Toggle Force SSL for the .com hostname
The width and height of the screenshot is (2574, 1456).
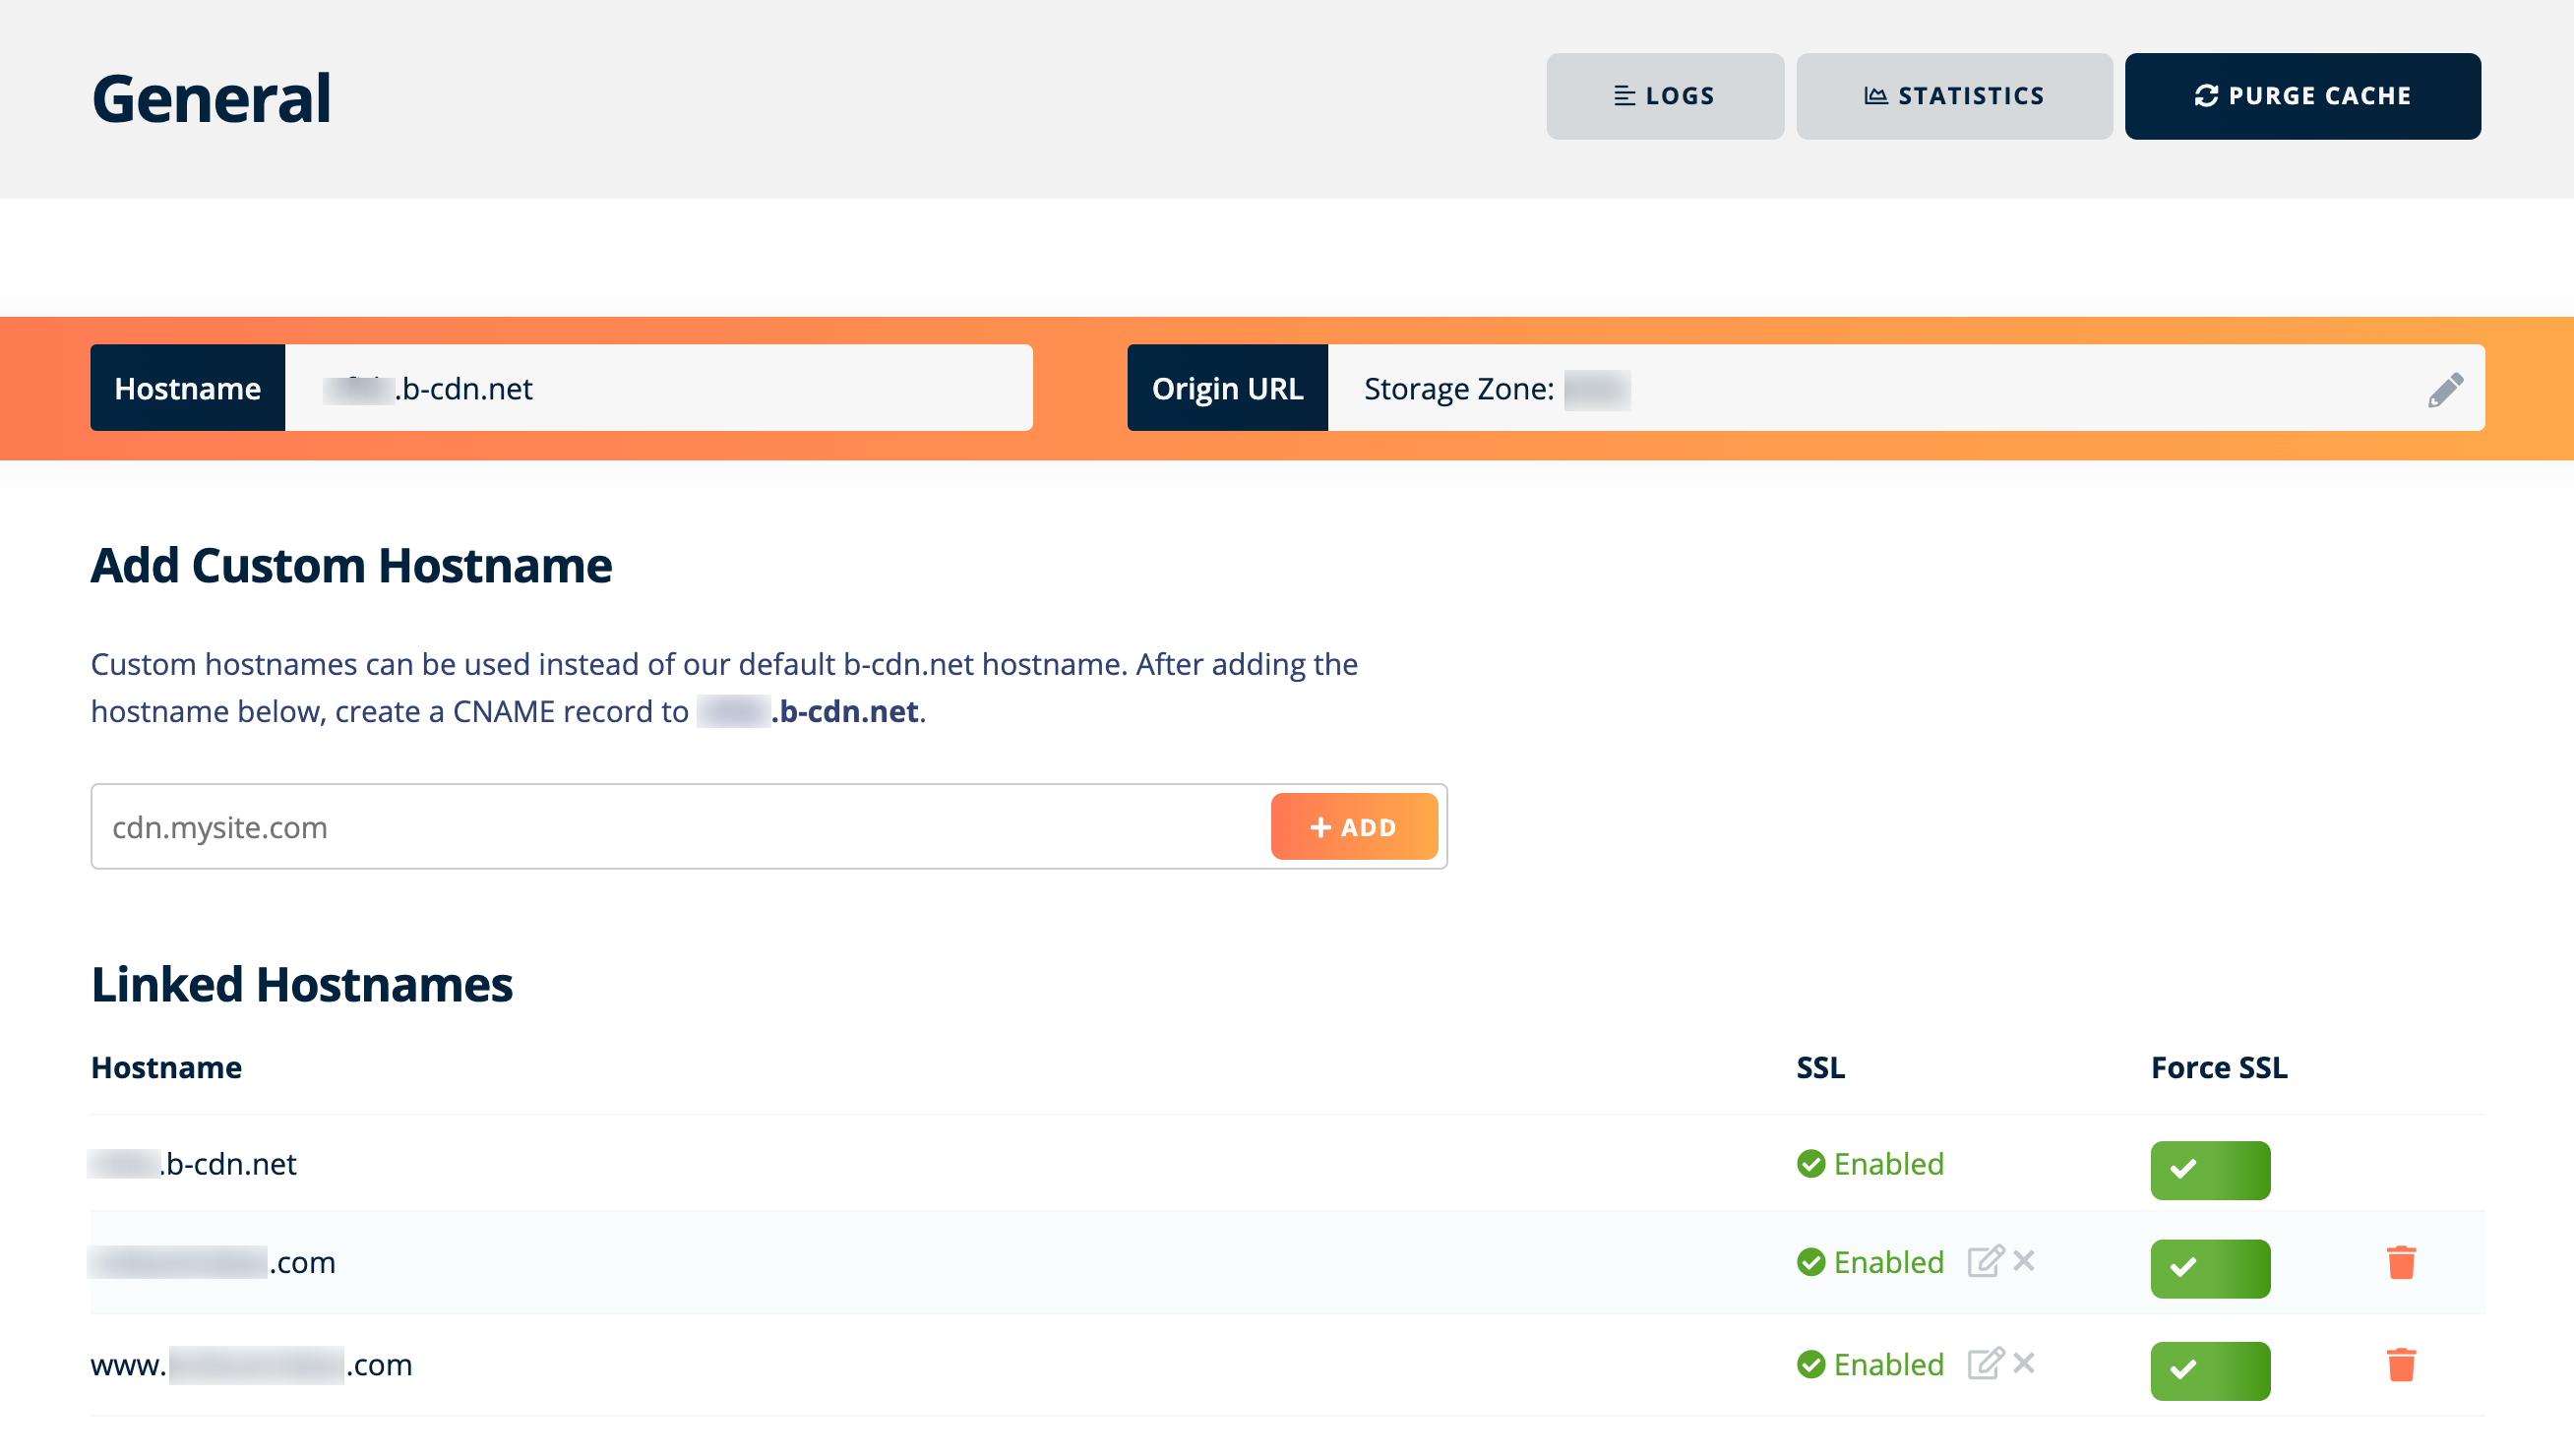point(2209,1268)
